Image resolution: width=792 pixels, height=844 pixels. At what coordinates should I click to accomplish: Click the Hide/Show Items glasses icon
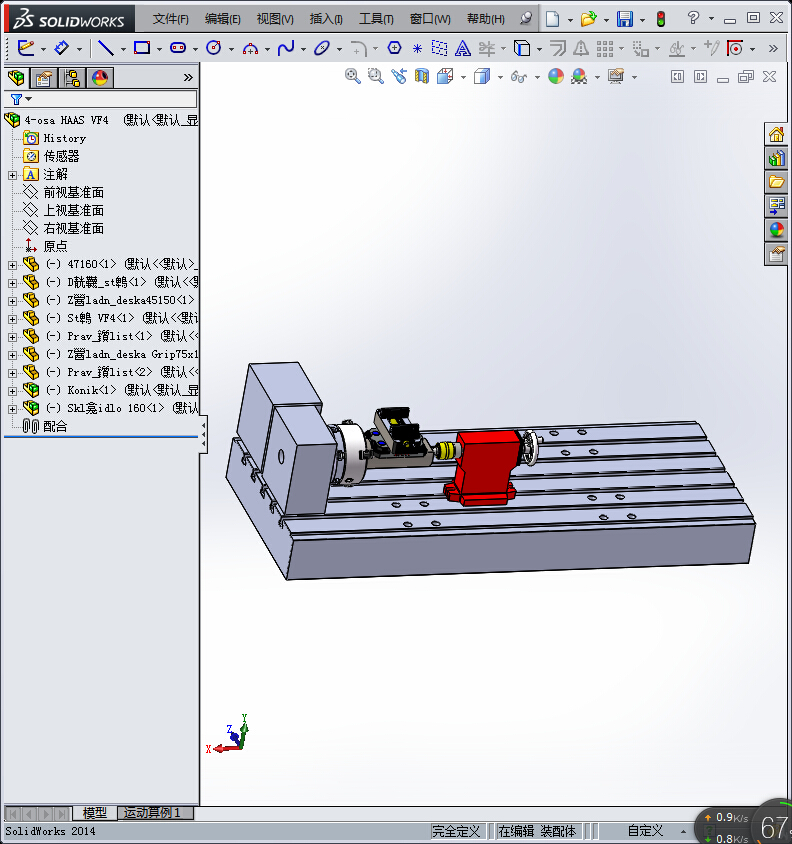(518, 77)
